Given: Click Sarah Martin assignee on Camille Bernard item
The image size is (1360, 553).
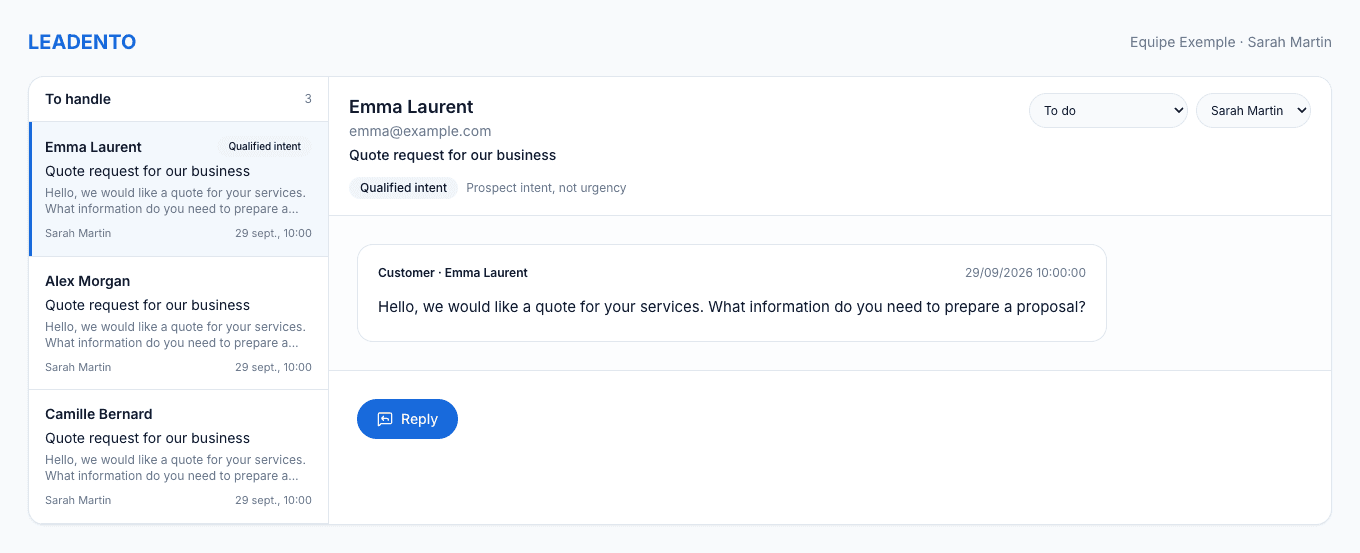Looking at the screenshot, I should pos(78,500).
